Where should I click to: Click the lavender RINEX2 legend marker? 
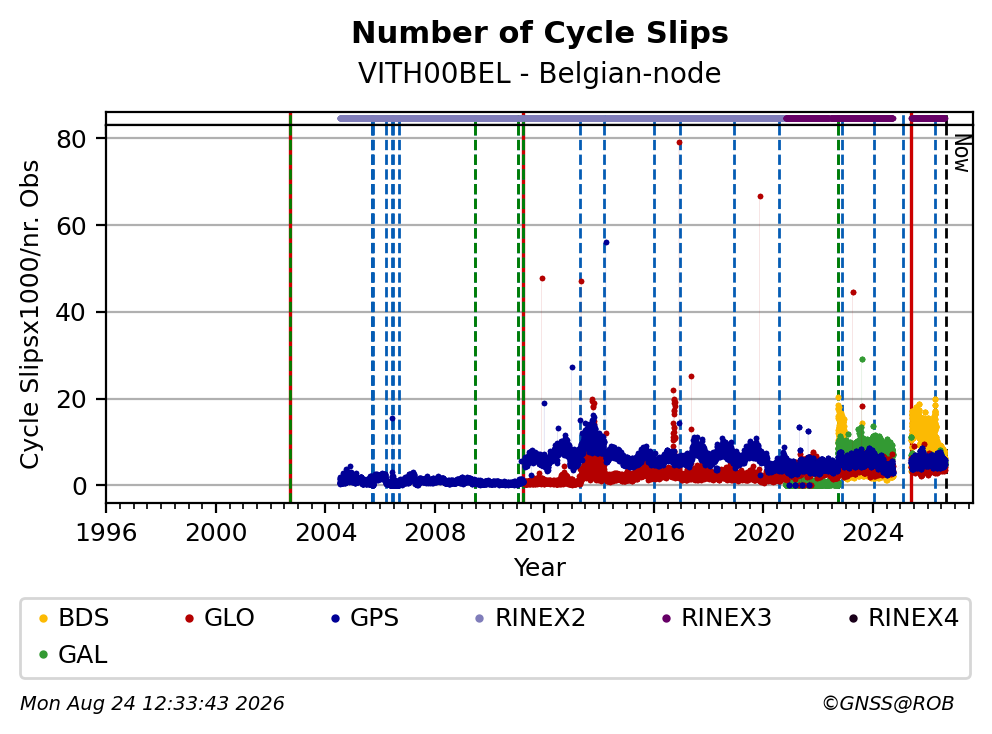[x=480, y=618]
